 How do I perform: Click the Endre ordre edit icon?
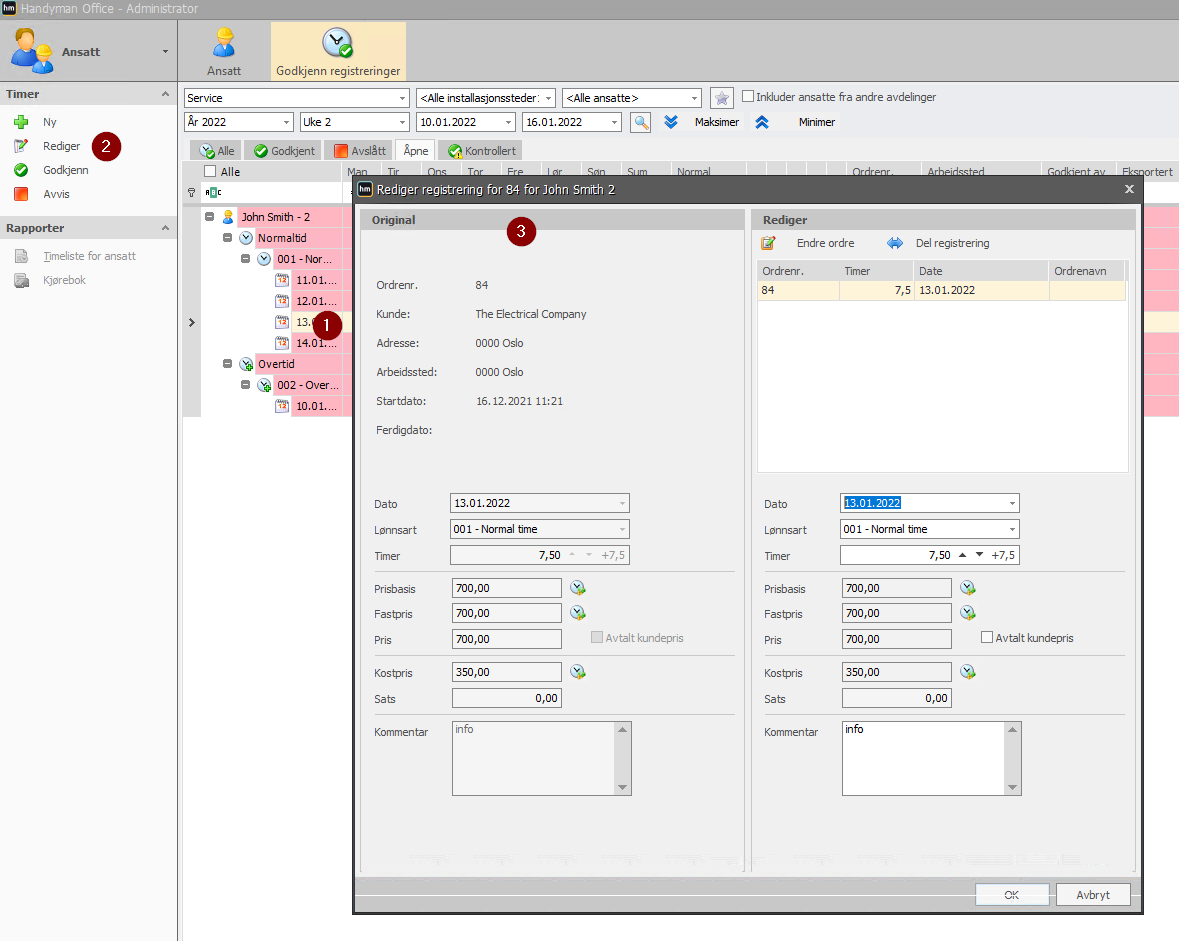click(768, 243)
